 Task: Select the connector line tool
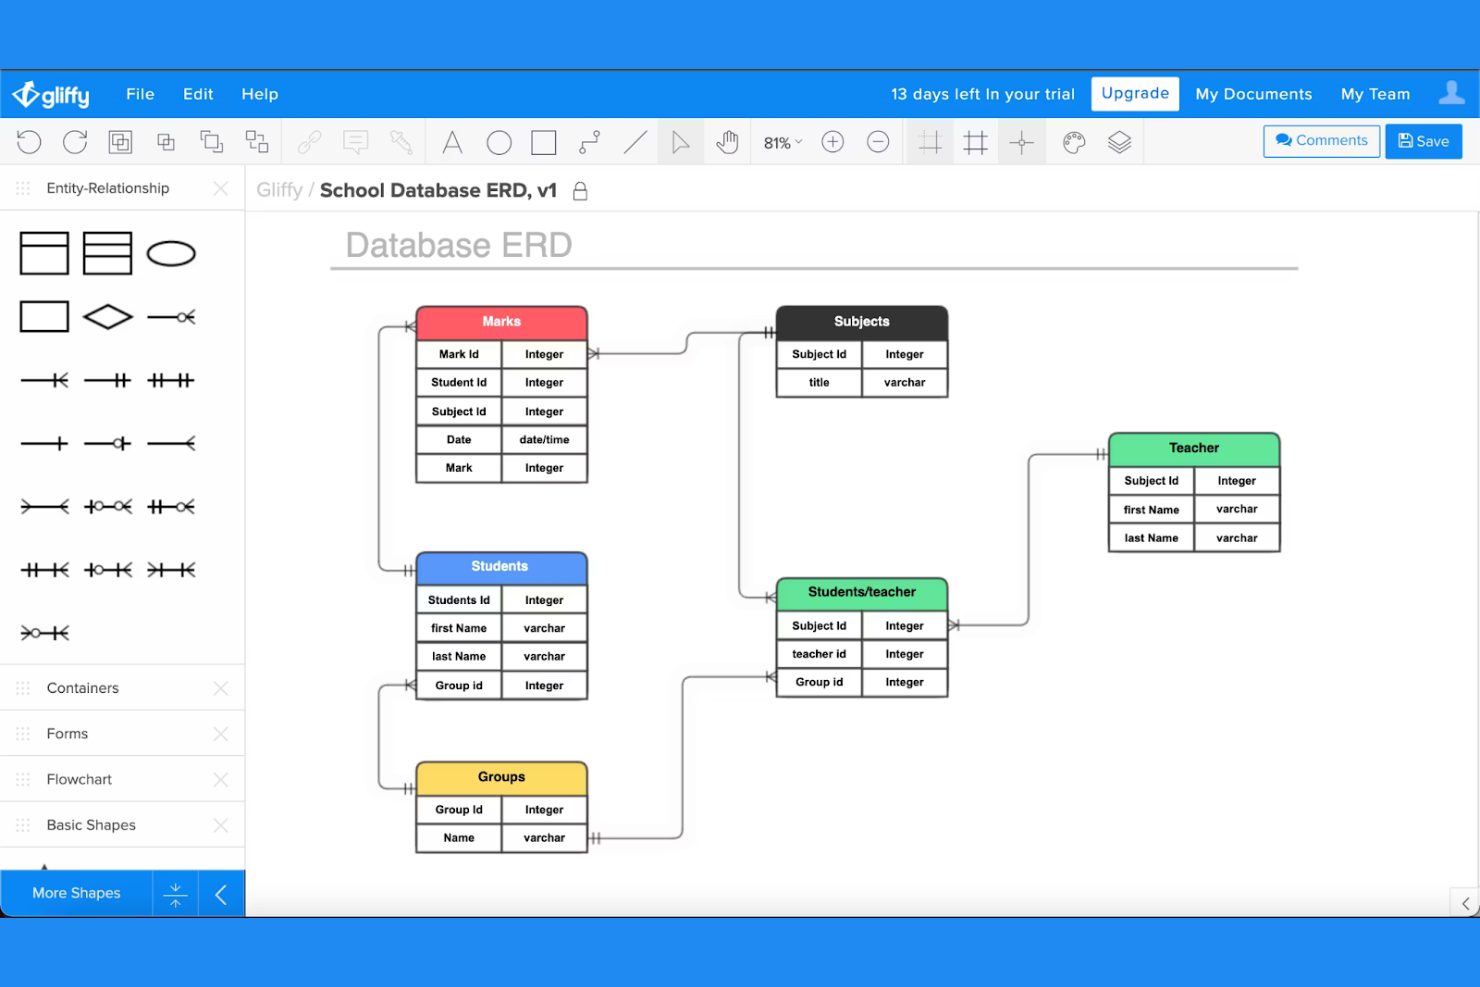coord(589,141)
